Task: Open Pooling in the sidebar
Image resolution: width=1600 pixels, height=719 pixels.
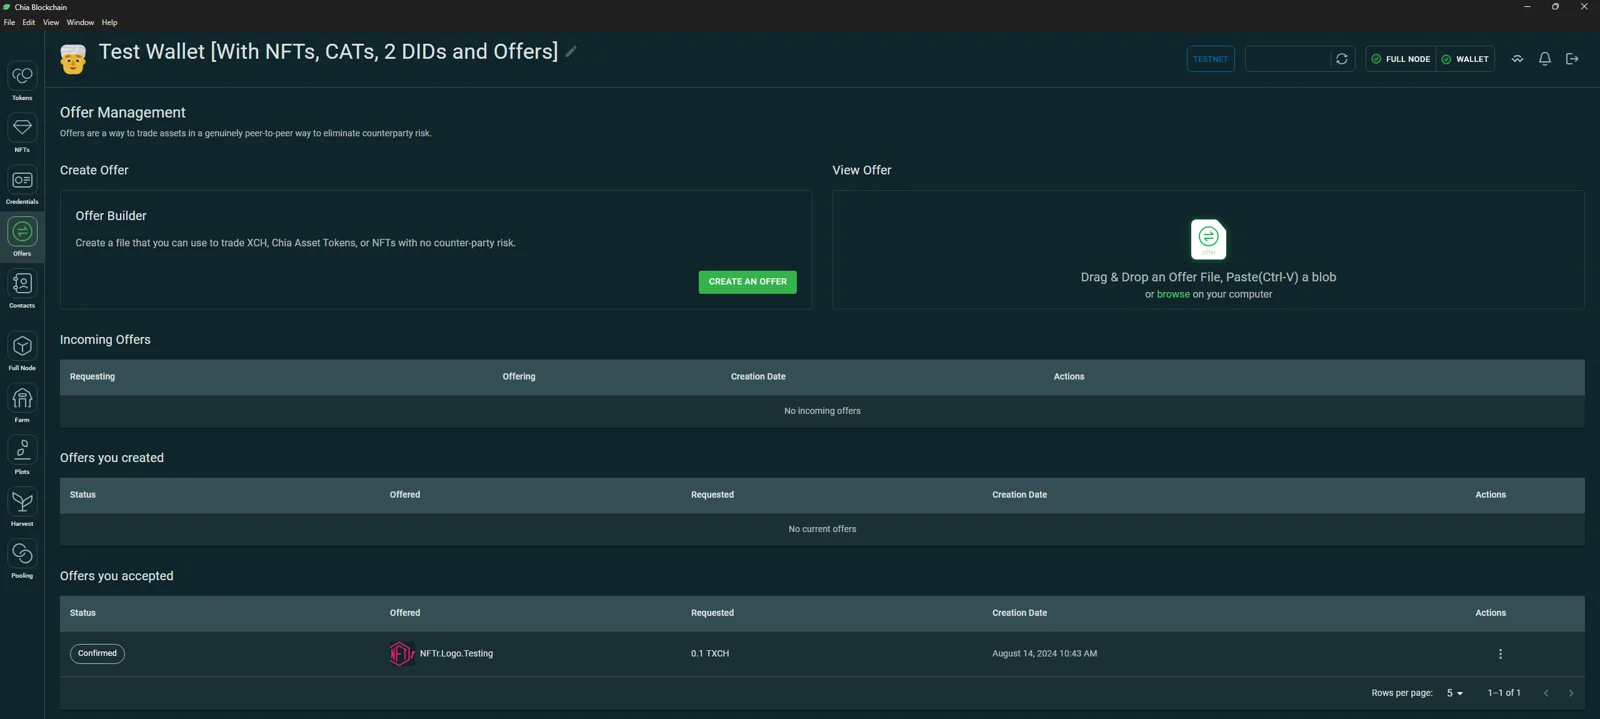Action: pyautogui.click(x=22, y=560)
